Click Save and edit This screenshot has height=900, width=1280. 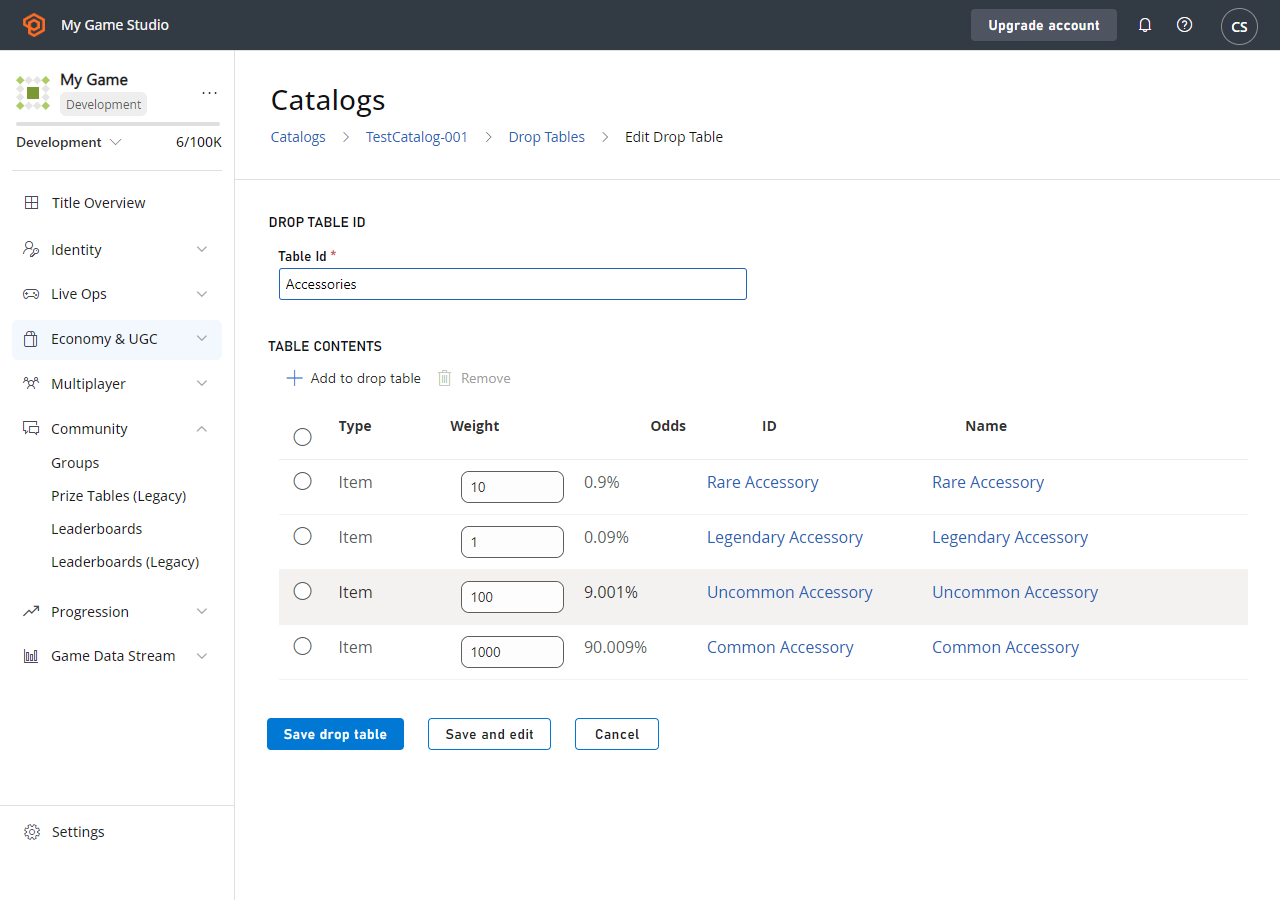(489, 734)
